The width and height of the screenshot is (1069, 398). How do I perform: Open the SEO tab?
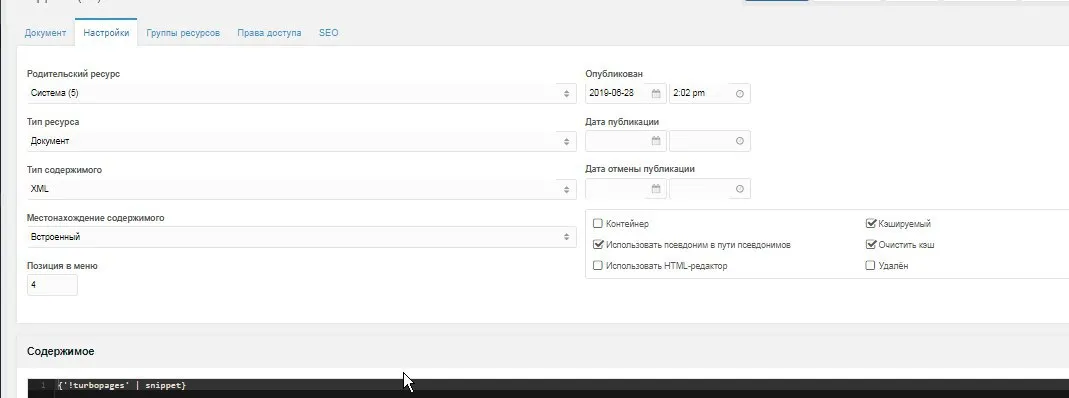coord(329,33)
